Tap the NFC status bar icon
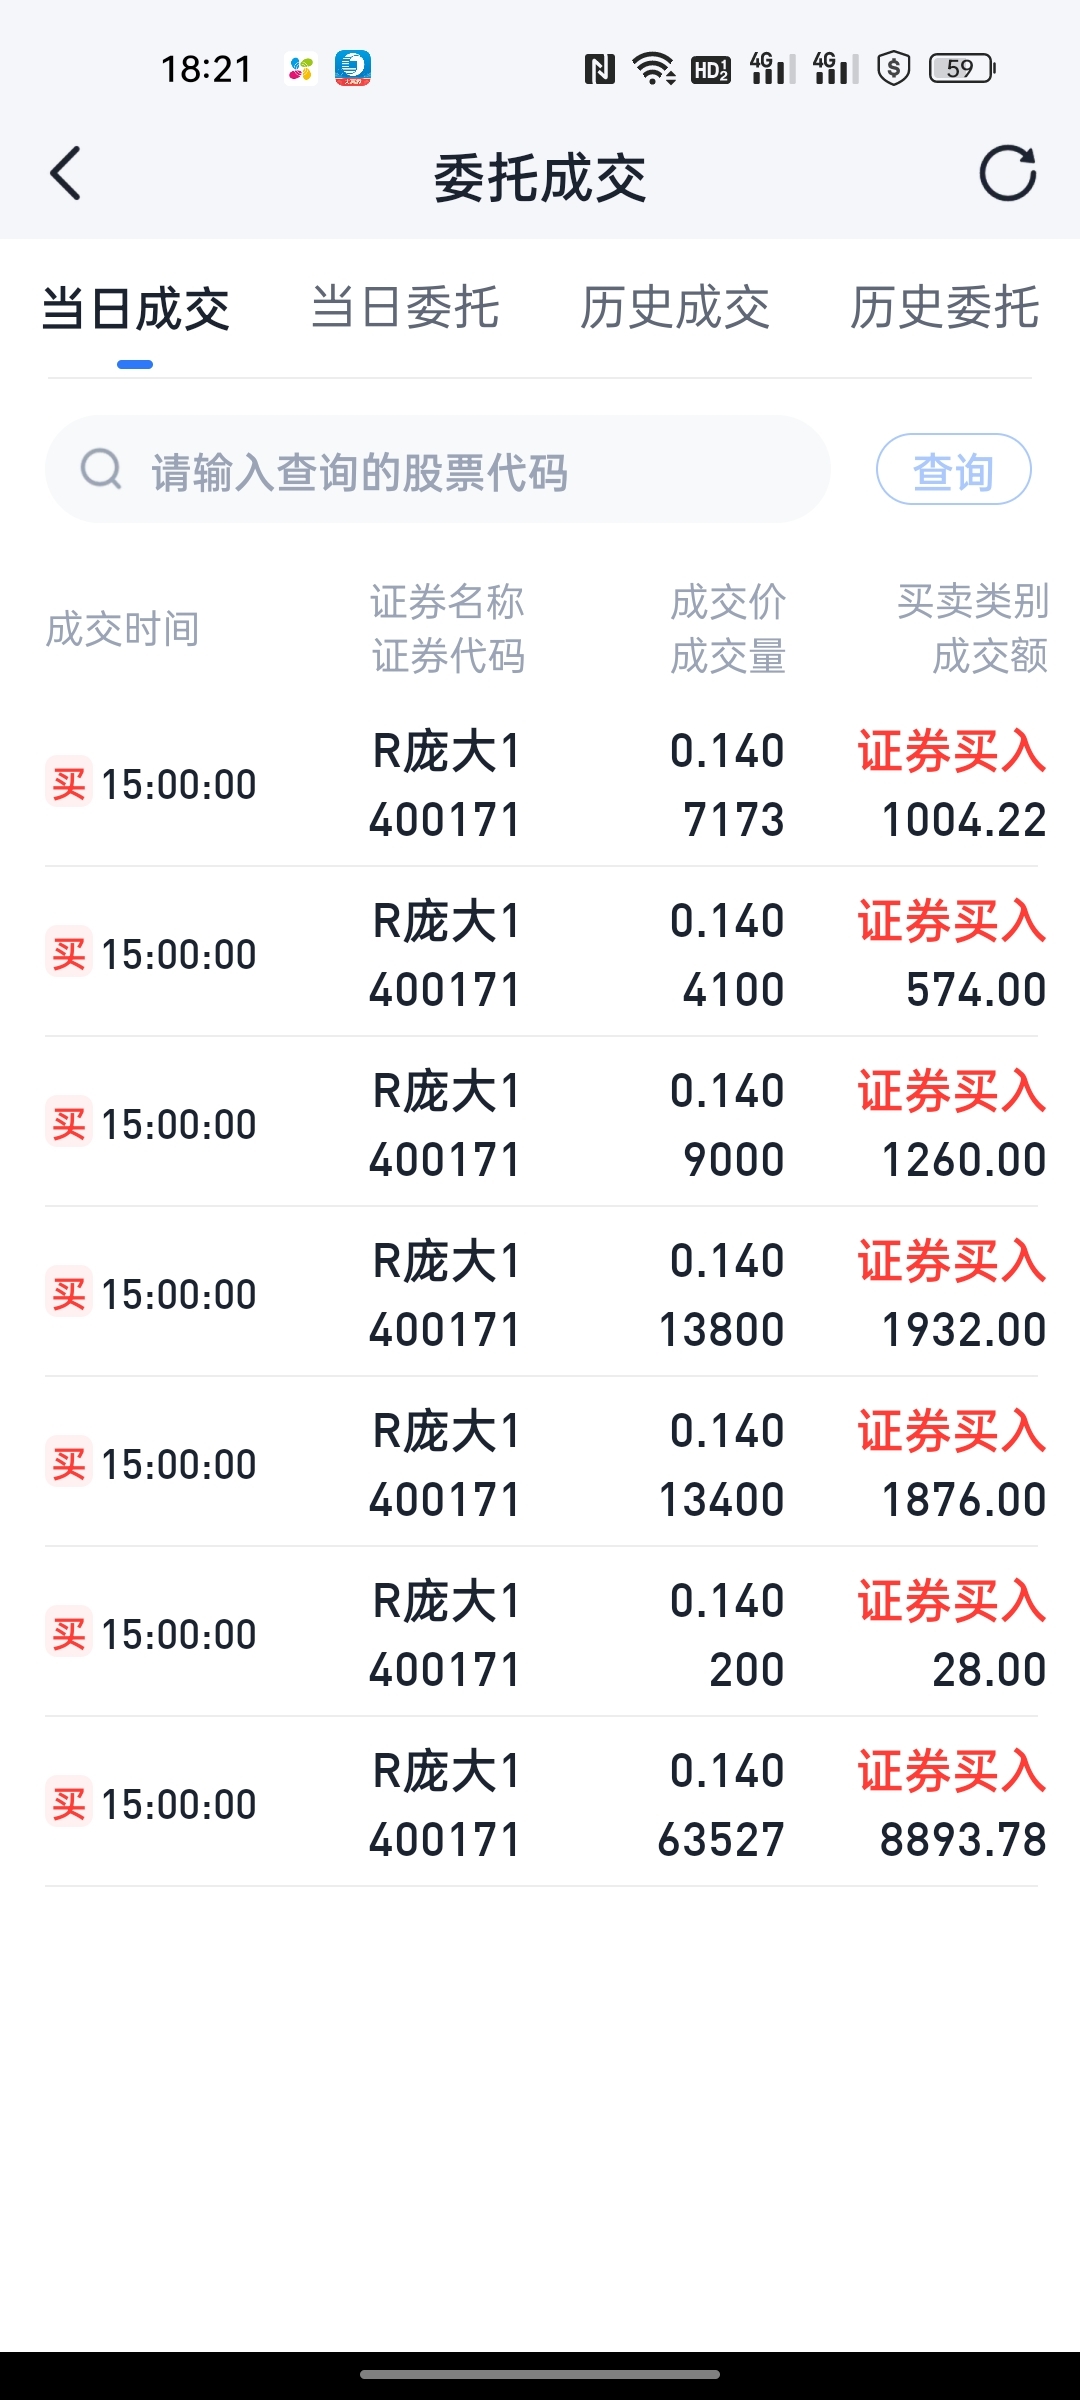Image resolution: width=1080 pixels, height=2400 pixels. coord(600,69)
